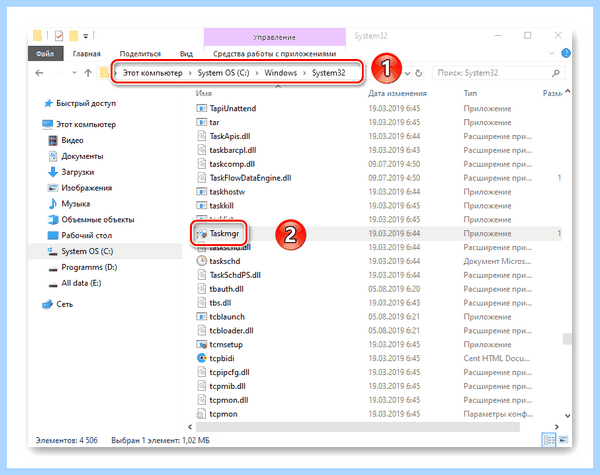
Task: Switch to the Поделиться tab
Action: tap(140, 54)
